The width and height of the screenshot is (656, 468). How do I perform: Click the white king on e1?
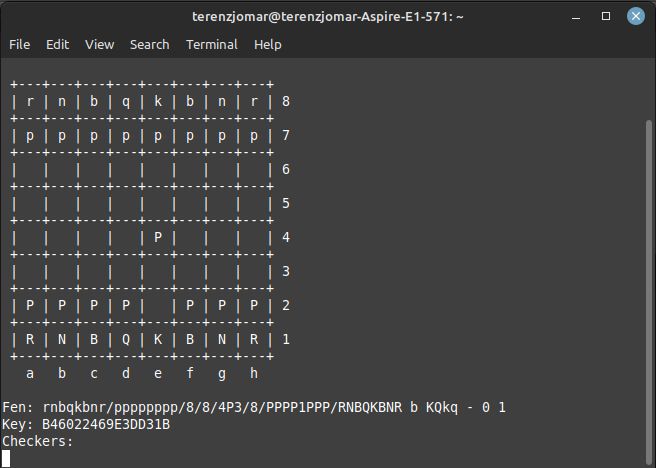tap(158, 339)
